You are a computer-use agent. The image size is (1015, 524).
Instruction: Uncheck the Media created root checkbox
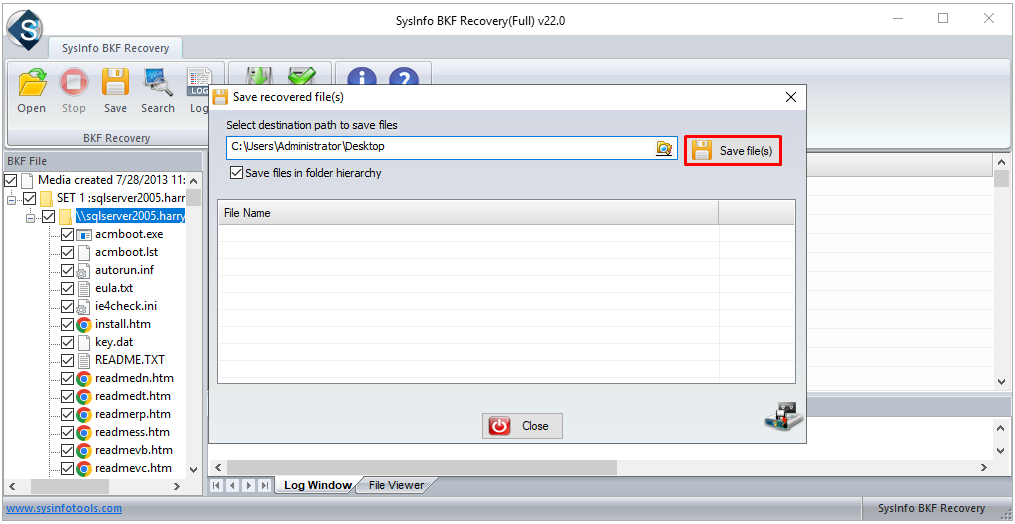10,180
